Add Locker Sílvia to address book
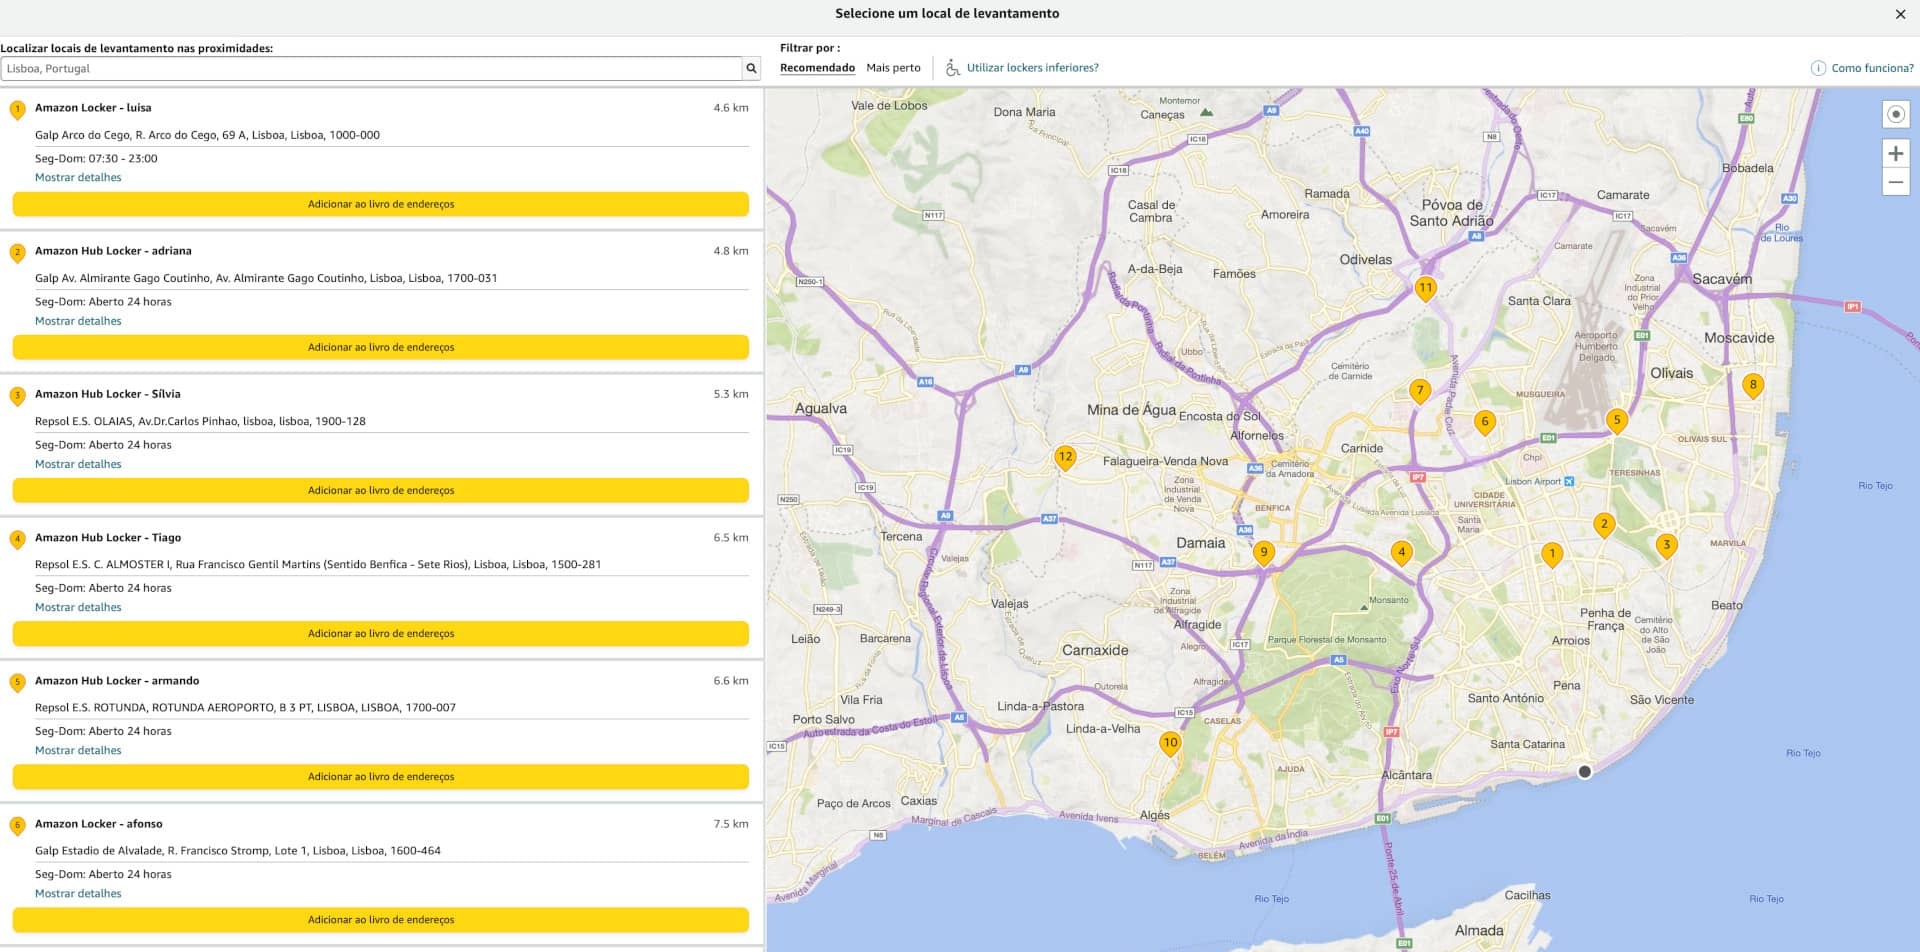This screenshot has height=952, width=1920. tap(381, 490)
